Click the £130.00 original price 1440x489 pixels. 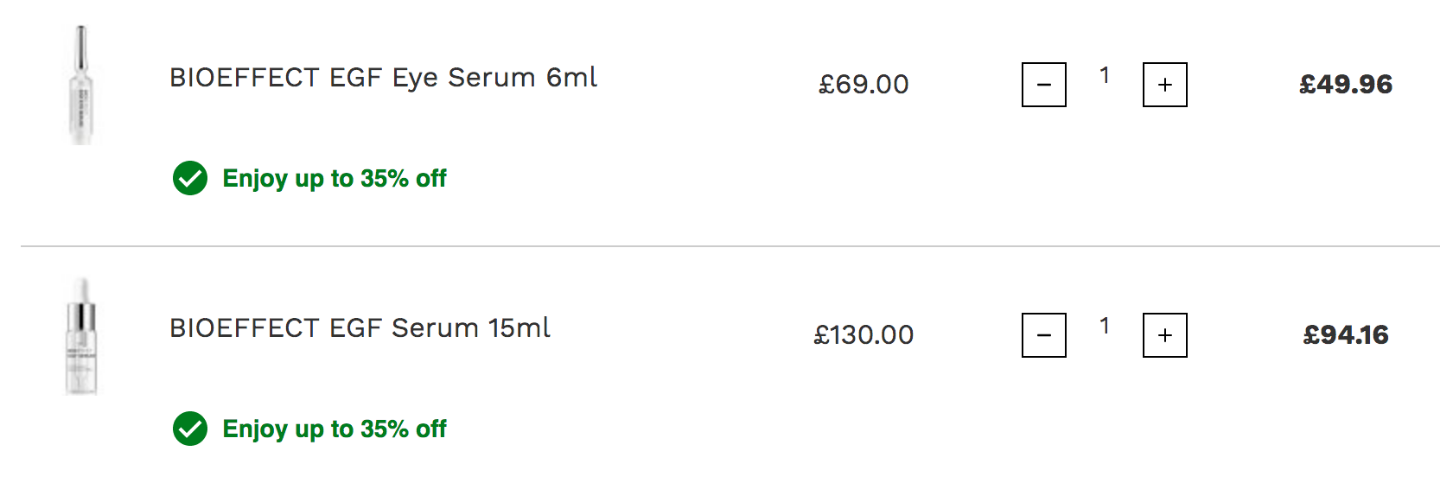coord(863,335)
